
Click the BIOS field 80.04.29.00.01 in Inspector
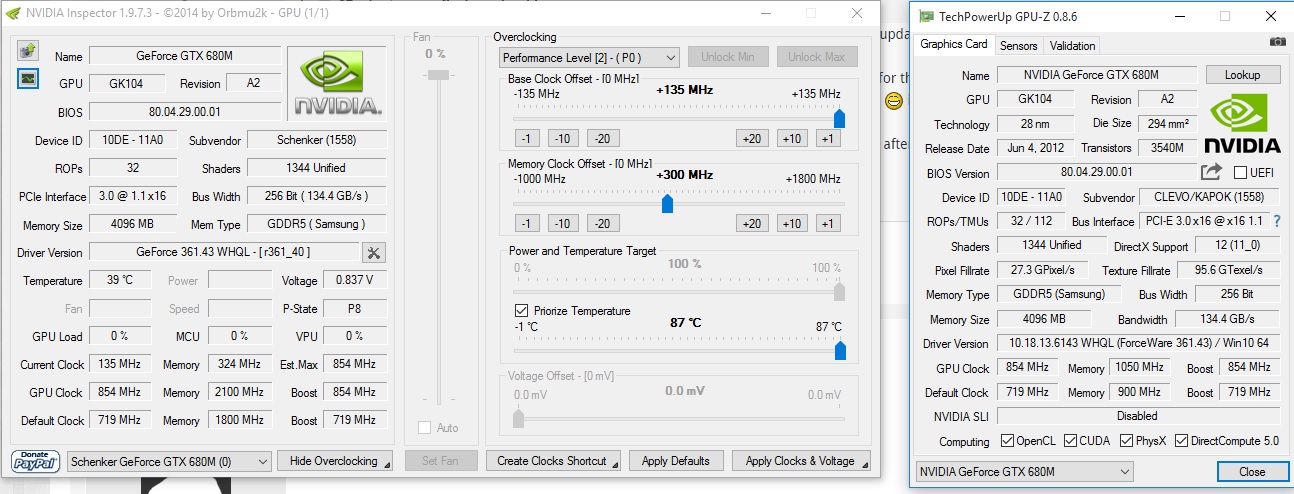[x=185, y=112]
